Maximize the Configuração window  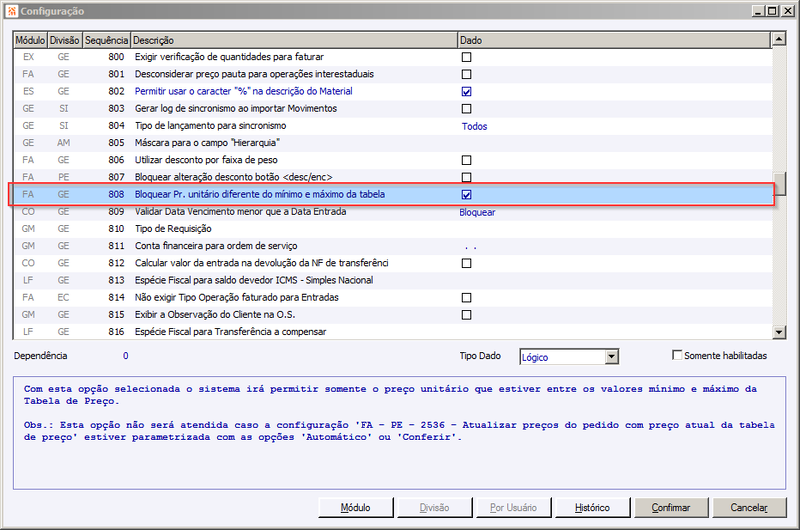coord(772,11)
